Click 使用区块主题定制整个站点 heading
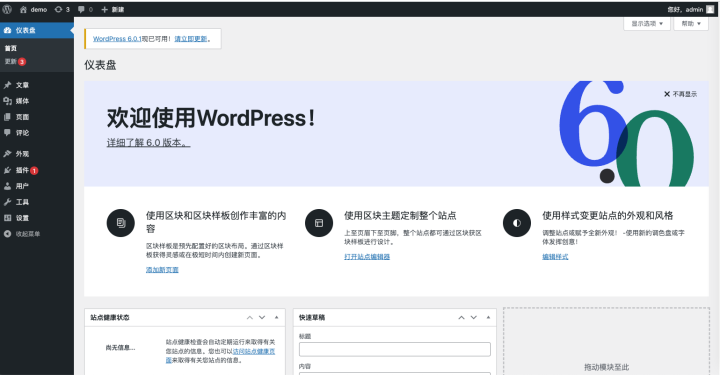The image size is (720, 375). [x=400, y=215]
